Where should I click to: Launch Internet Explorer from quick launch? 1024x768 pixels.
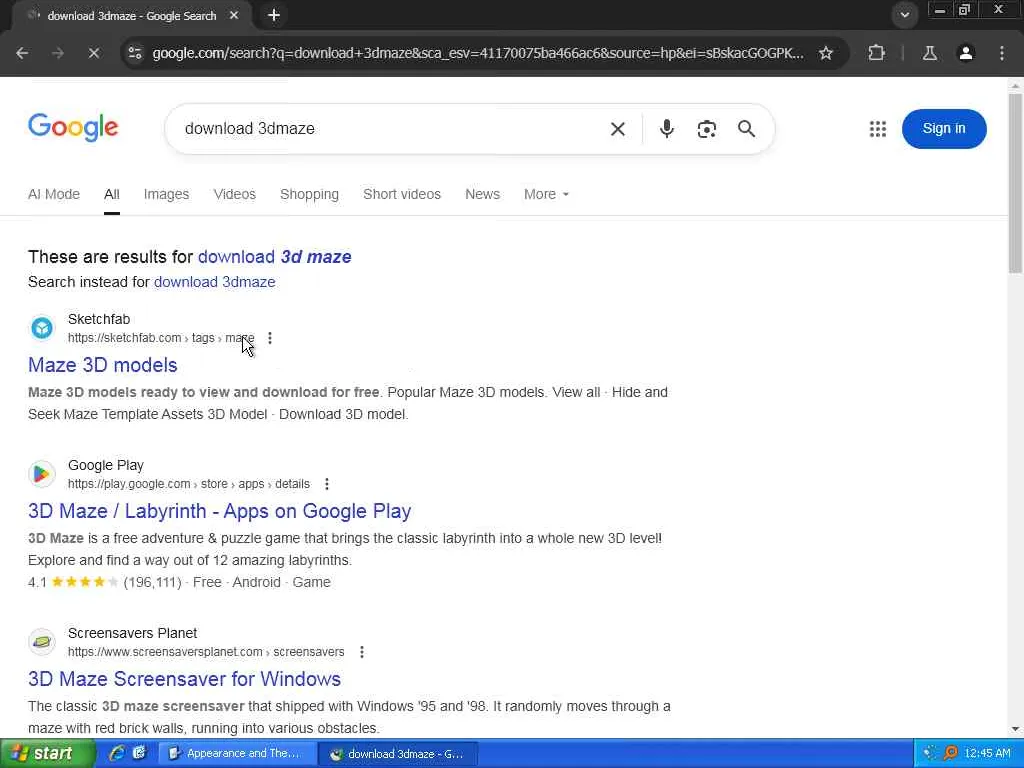coord(116,753)
